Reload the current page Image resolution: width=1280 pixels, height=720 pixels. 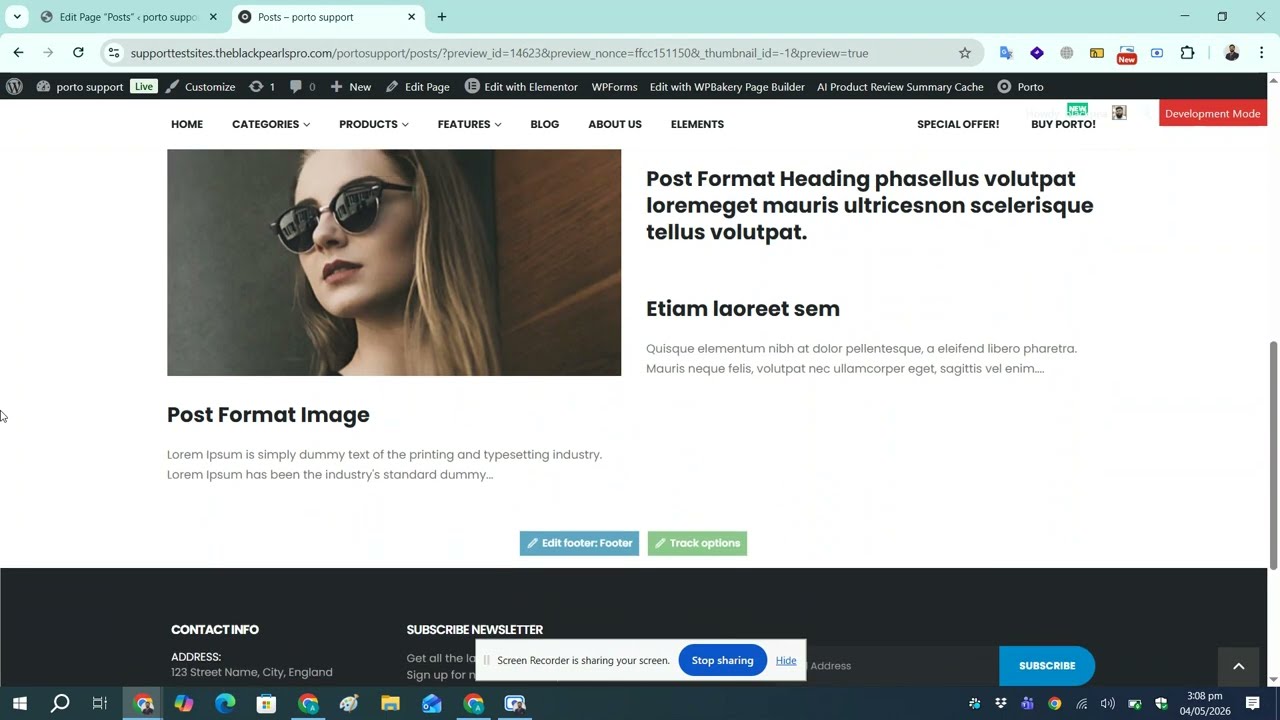coord(78,53)
